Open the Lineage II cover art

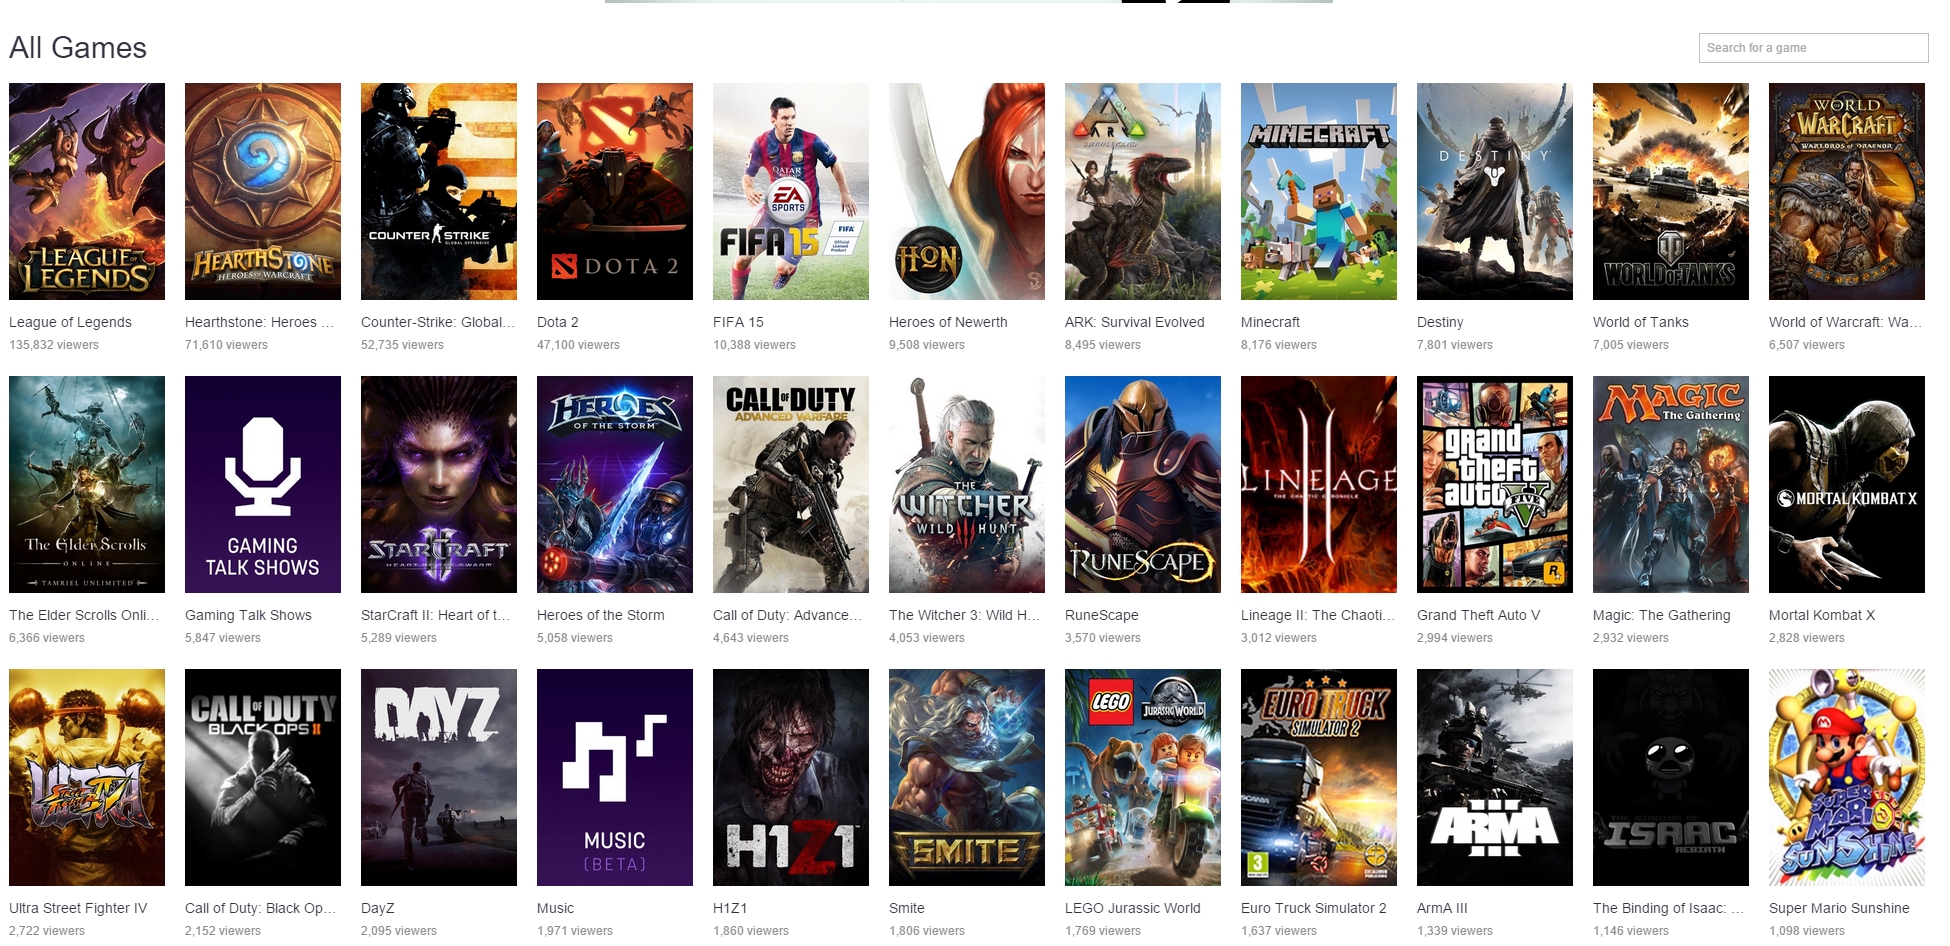coord(1319,484)
